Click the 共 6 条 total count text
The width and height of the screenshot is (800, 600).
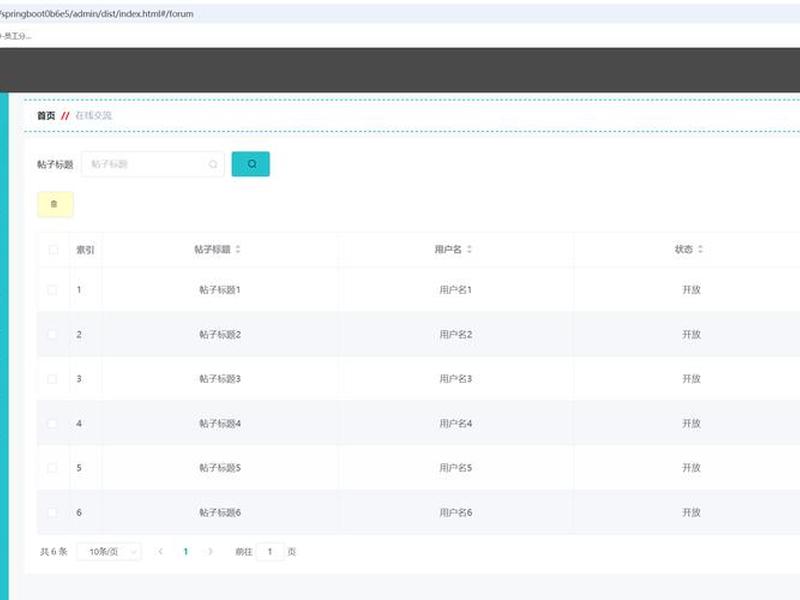pos(54,552)
